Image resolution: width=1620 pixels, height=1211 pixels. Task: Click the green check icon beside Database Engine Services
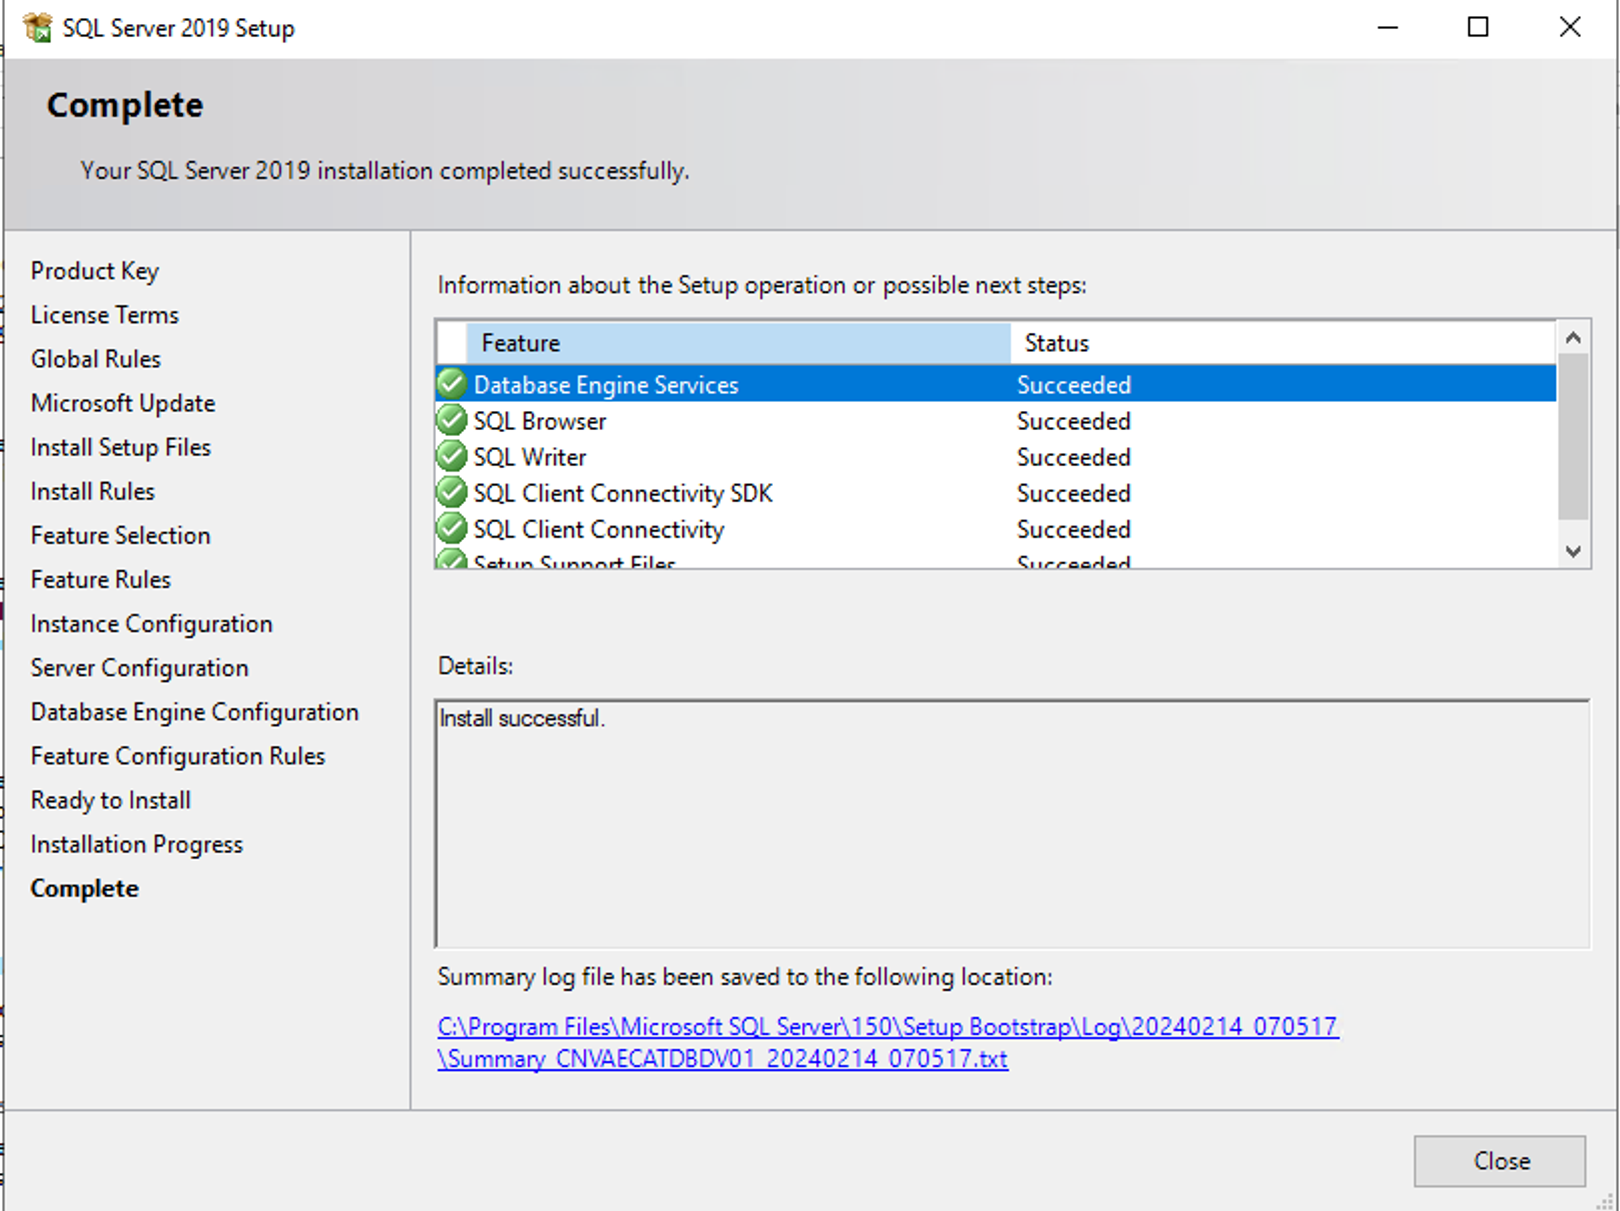(x=451, y=384)
